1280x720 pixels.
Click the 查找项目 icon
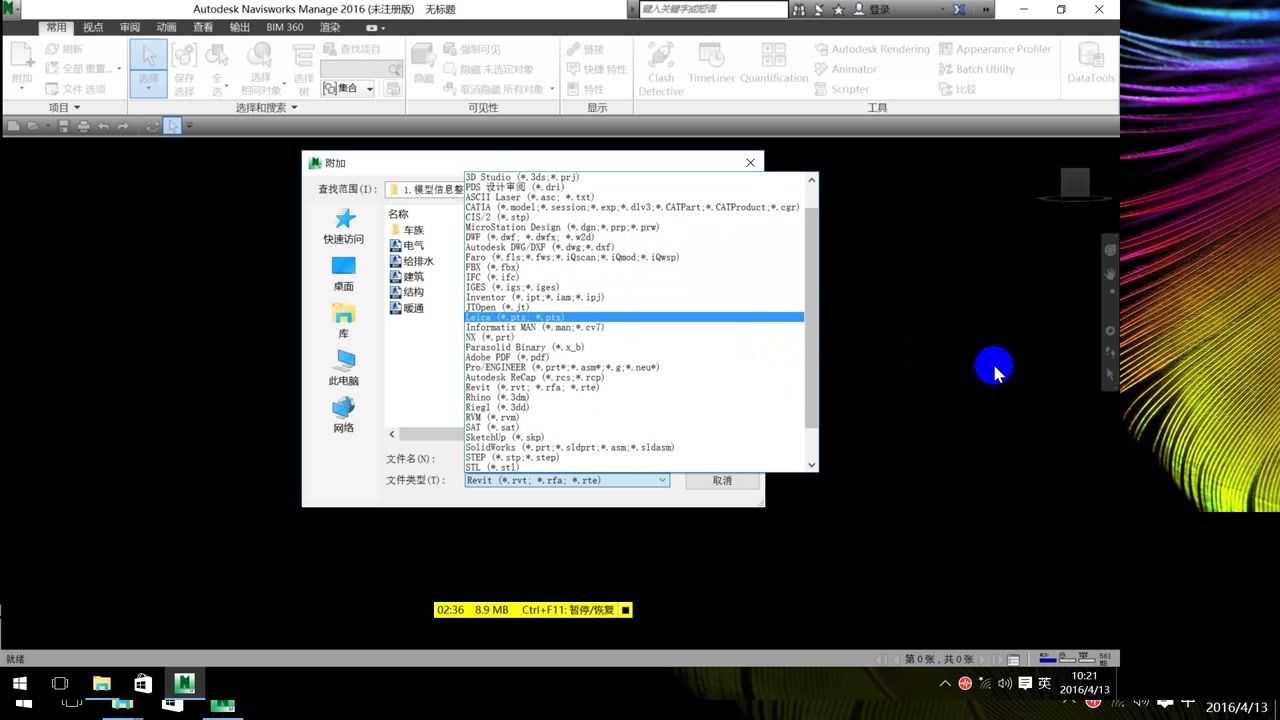pyautogui.click(x=330, y=49)
